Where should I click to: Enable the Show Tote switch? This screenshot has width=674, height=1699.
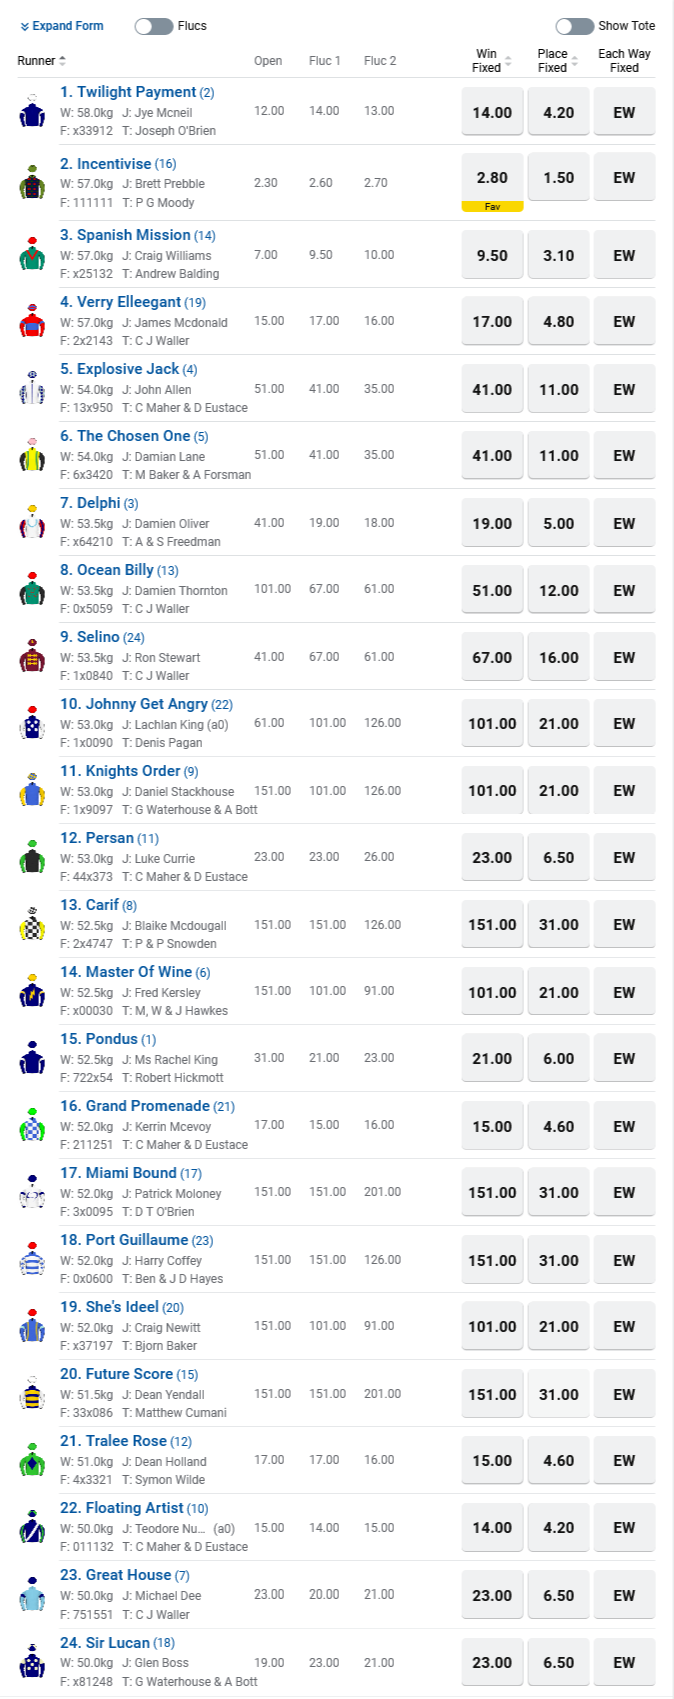point(575,26)
